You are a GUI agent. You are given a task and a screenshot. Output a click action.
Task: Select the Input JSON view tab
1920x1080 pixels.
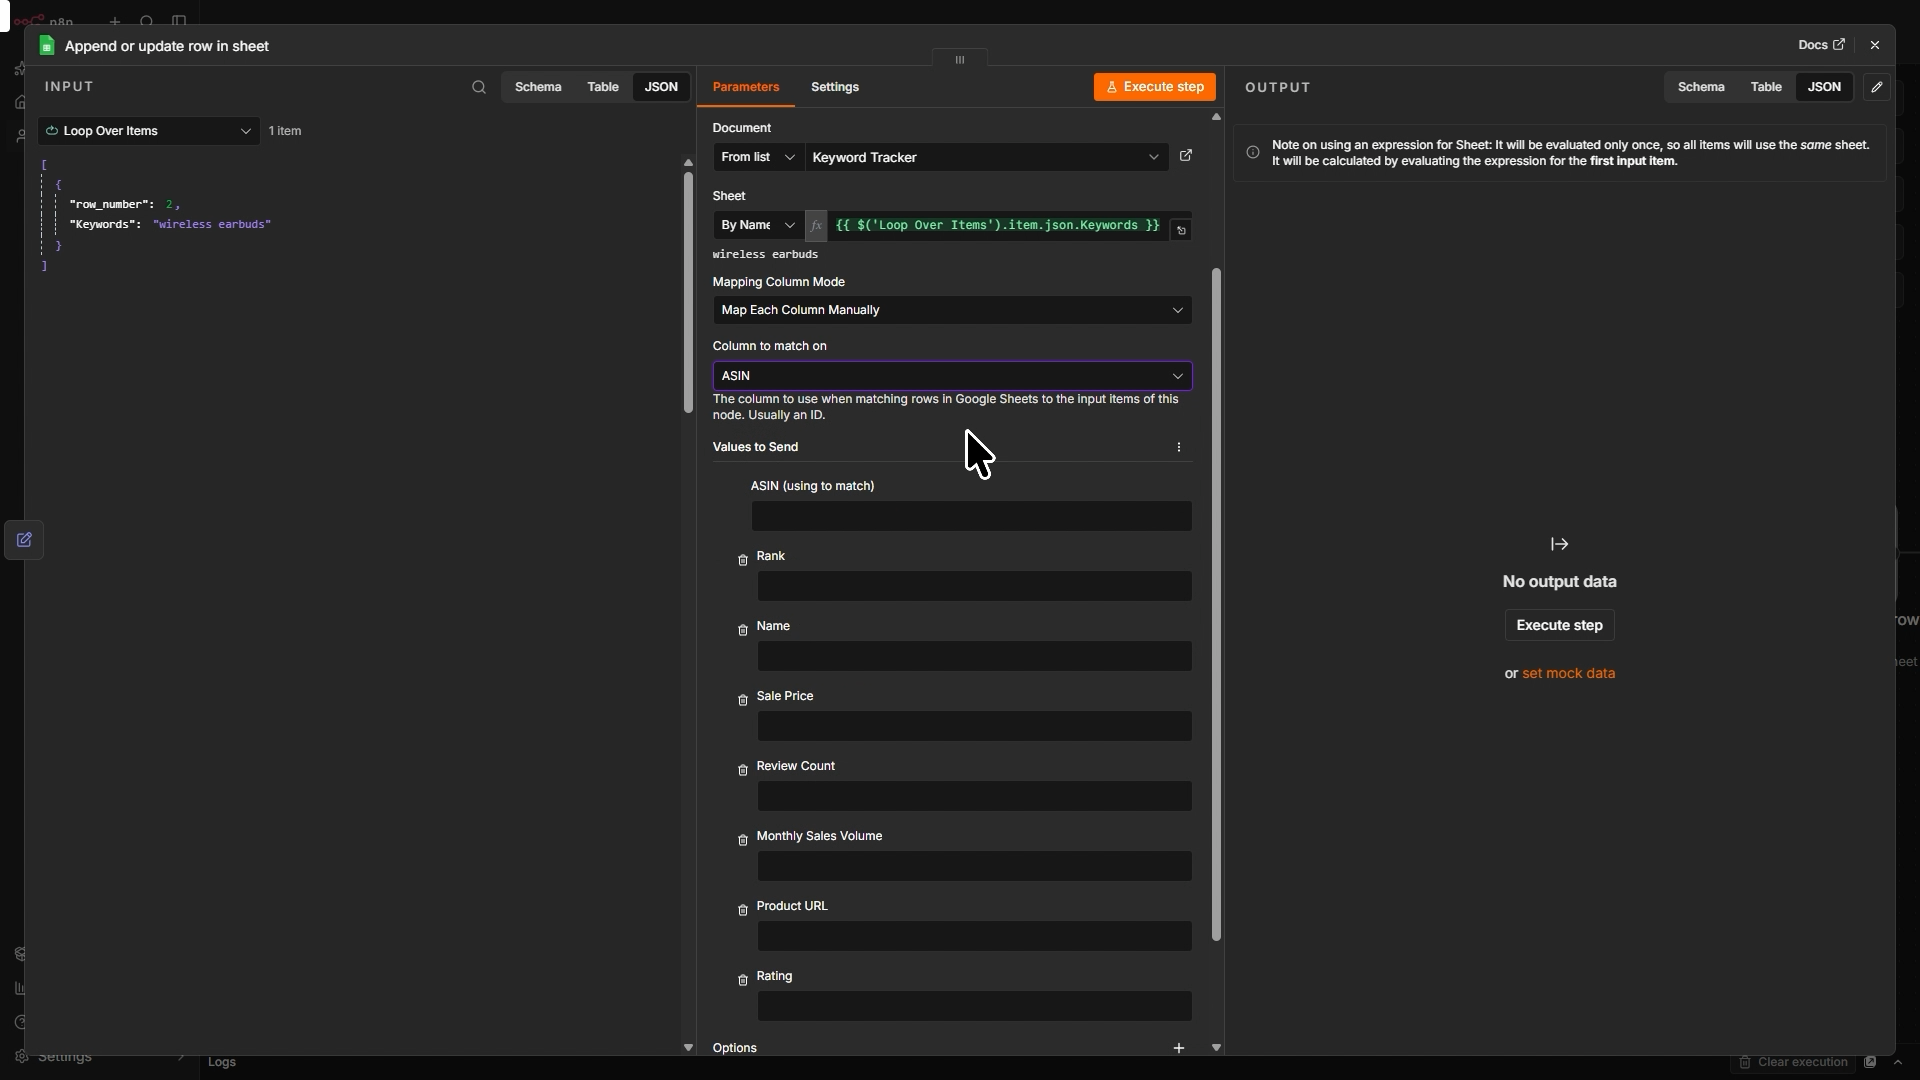pos(661,87)
